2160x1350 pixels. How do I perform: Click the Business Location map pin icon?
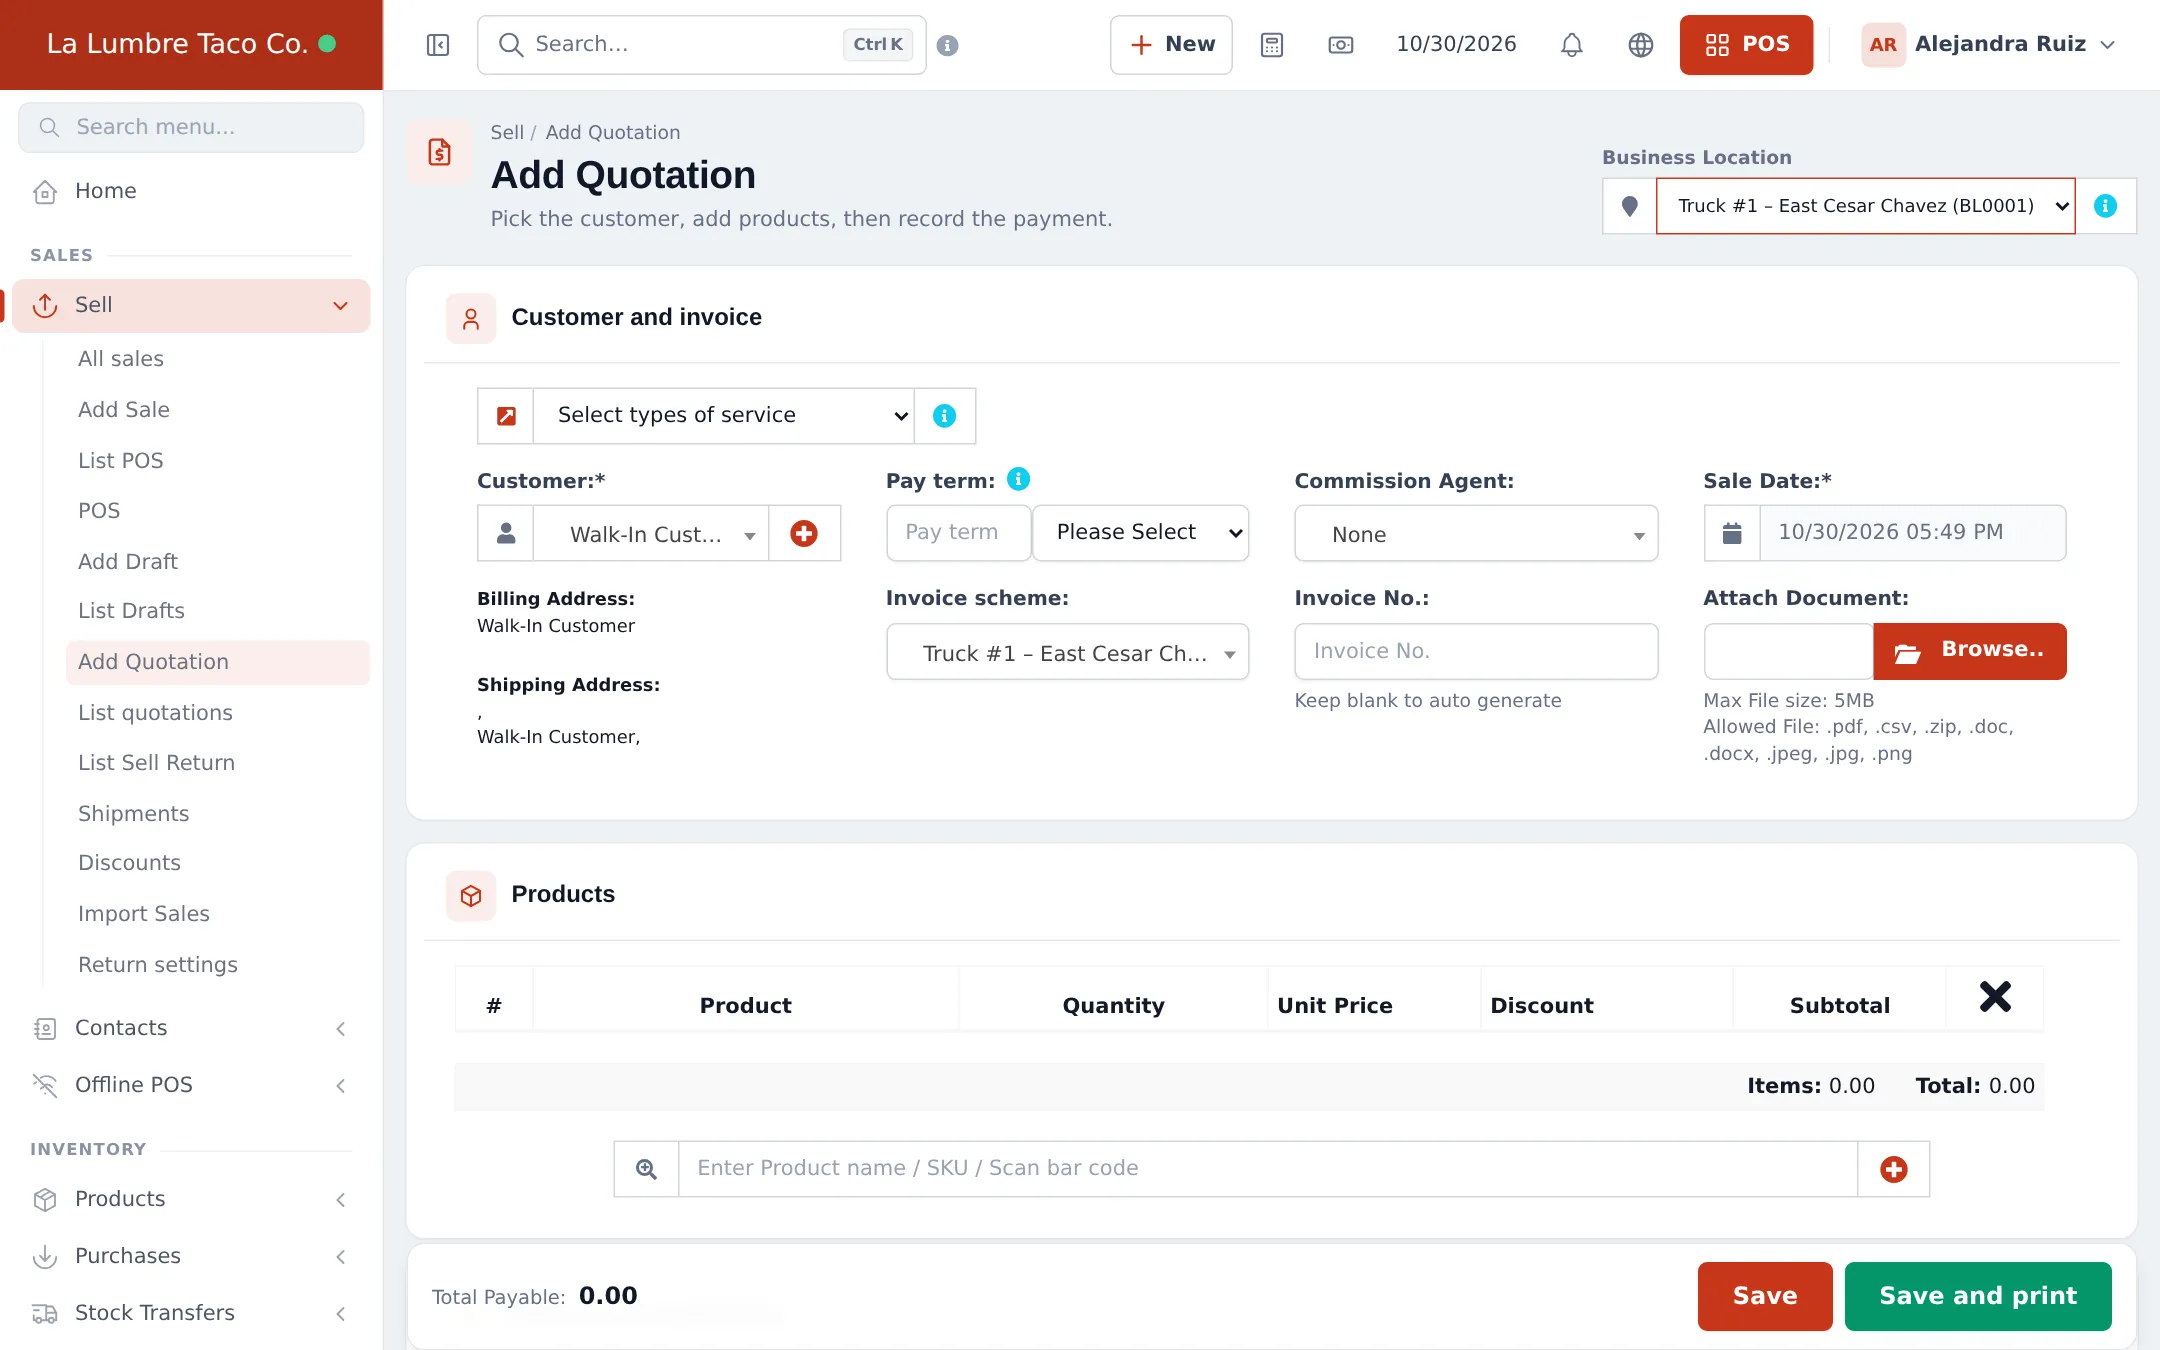coord(1630,206)
